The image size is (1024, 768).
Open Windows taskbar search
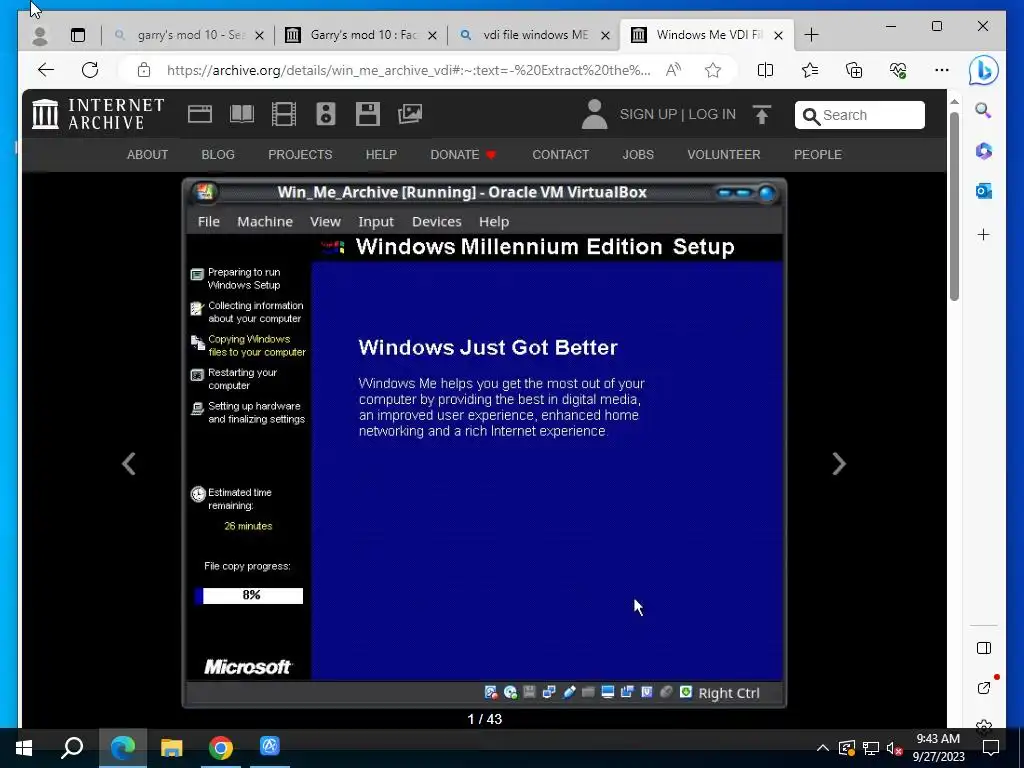[x=72, y=748]
